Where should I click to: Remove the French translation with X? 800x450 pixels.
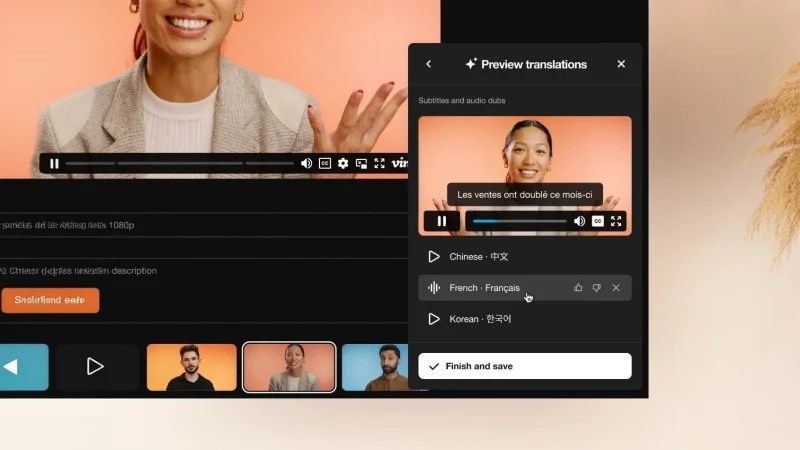[616, 288]
